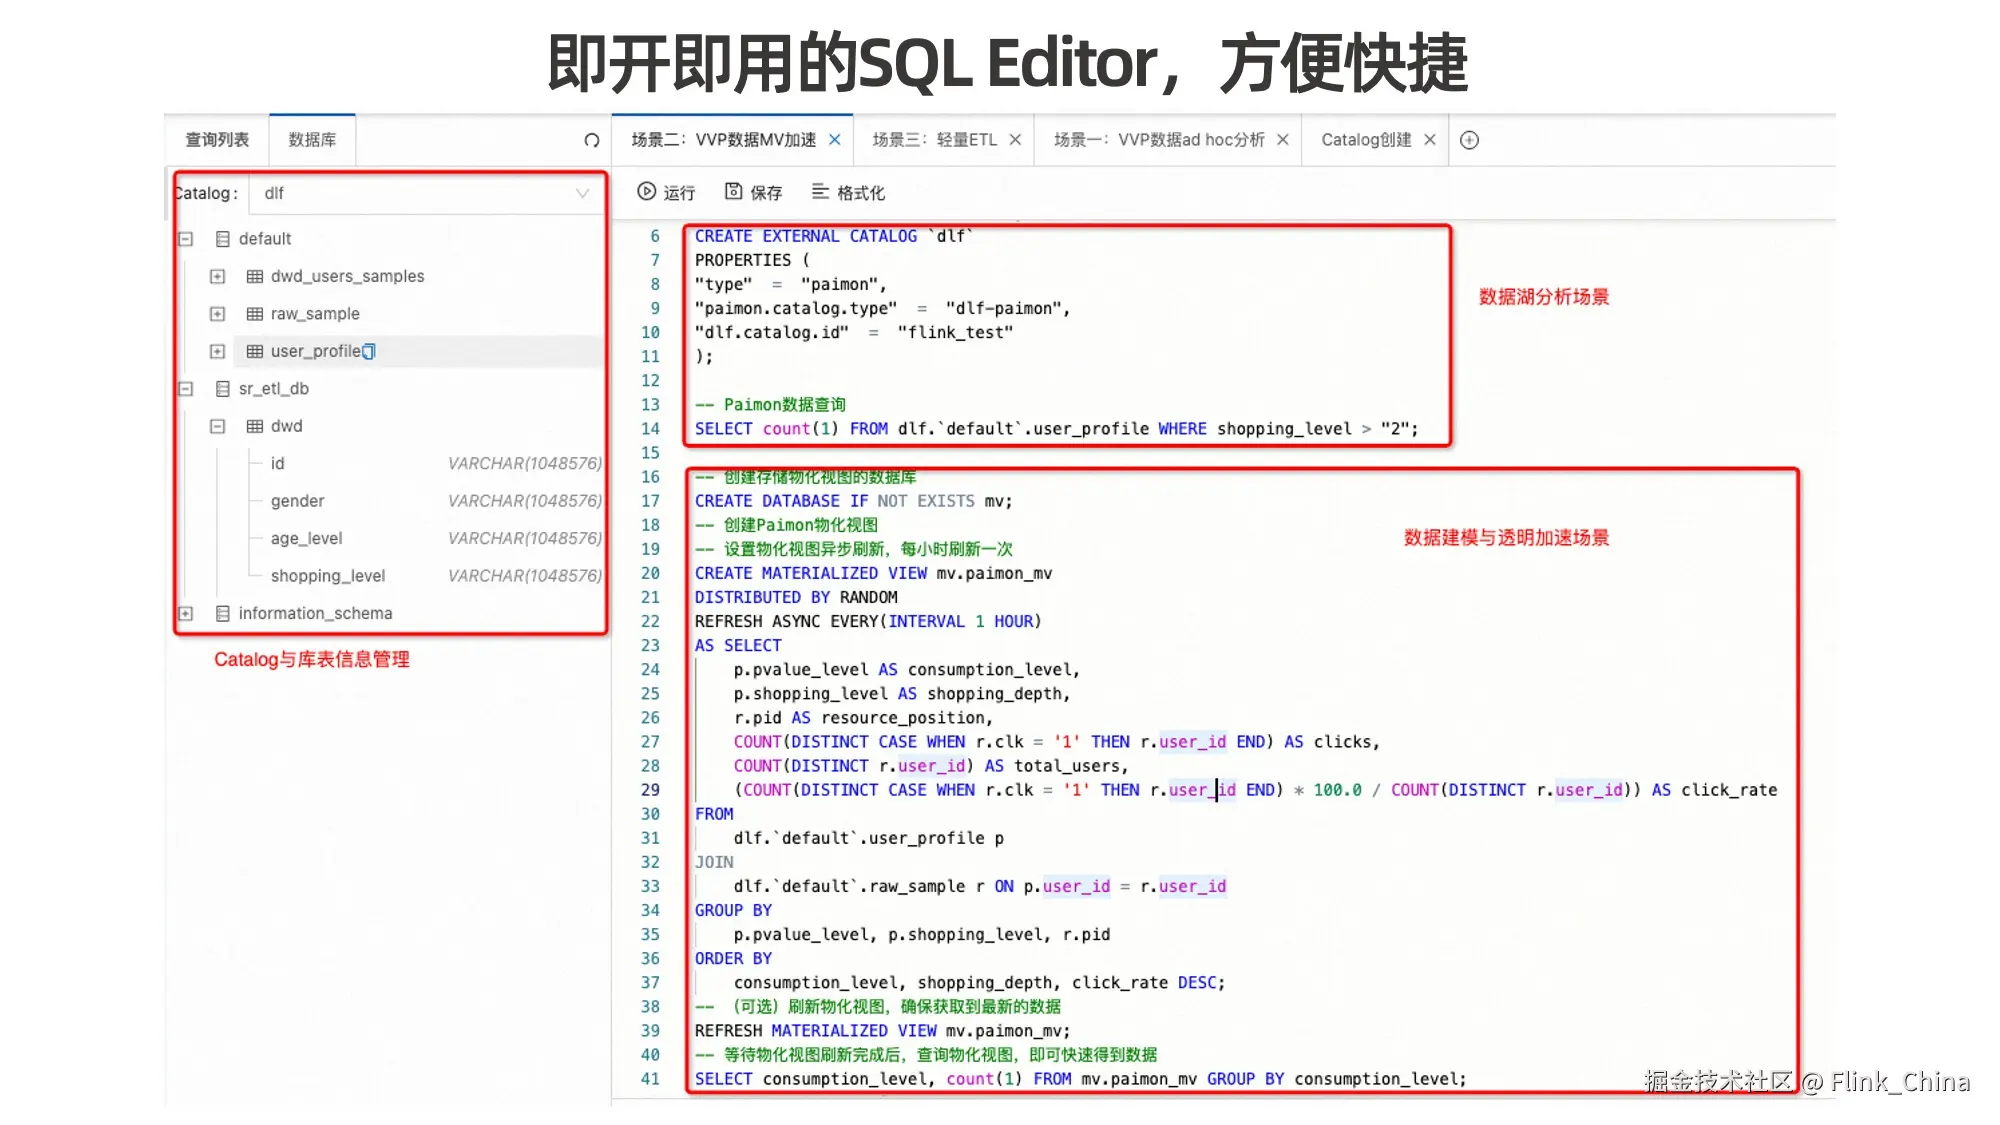Open the 场景一: VVP数据ad hoc分析 tab

(1158, 140)
